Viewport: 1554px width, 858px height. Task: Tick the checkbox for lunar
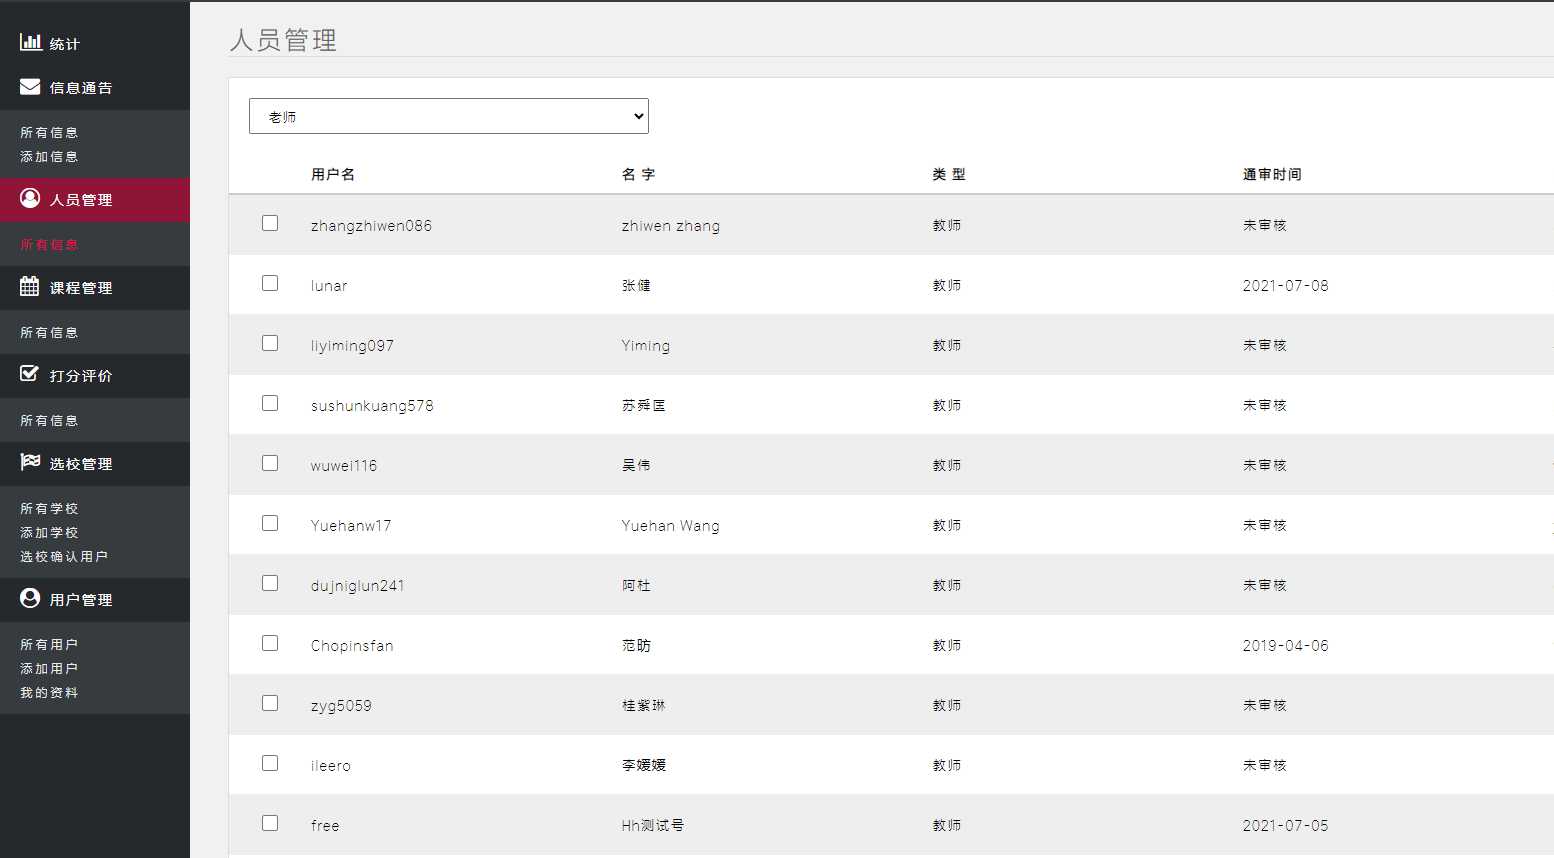(270, 283)
